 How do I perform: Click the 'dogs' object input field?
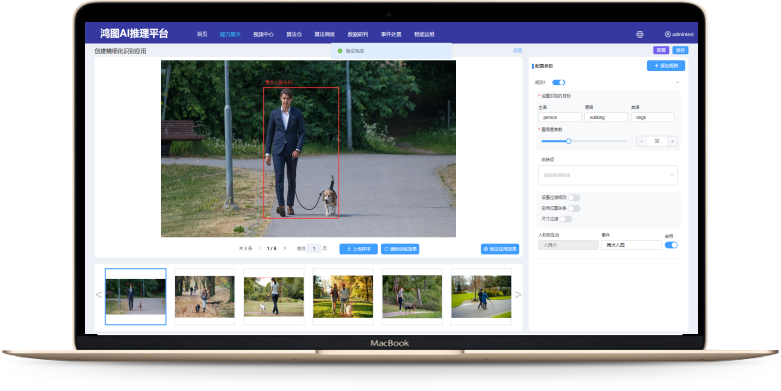(652, 117)
